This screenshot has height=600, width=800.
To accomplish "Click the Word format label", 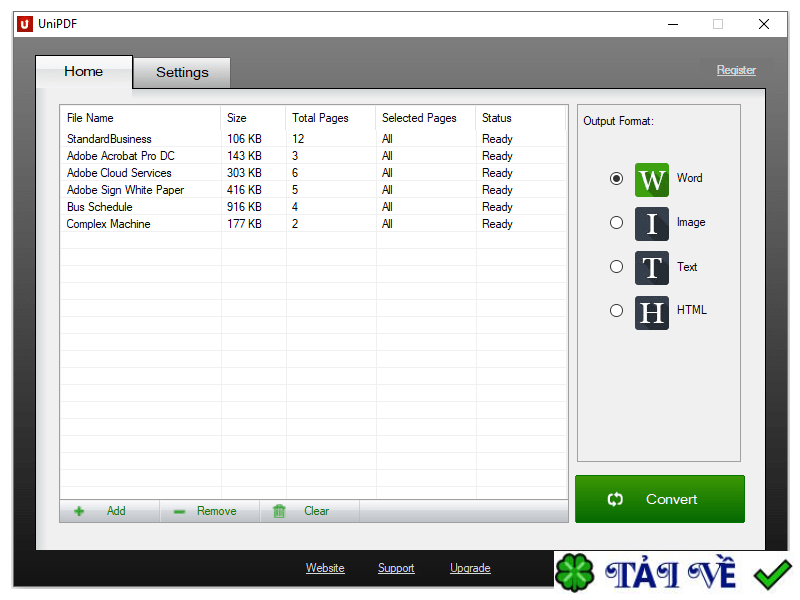I will click(689, 178).
